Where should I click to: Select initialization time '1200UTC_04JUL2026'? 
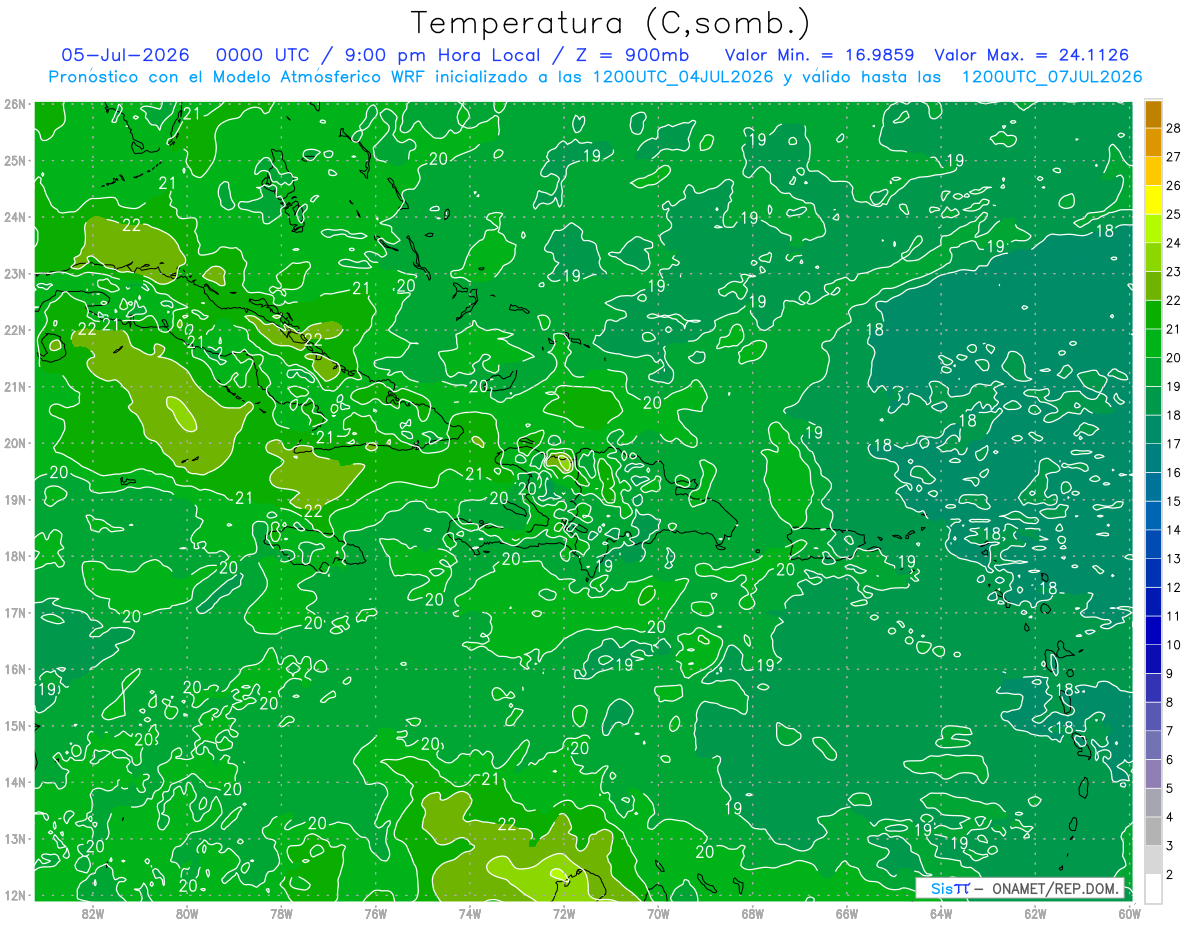[x=683, y=77]
